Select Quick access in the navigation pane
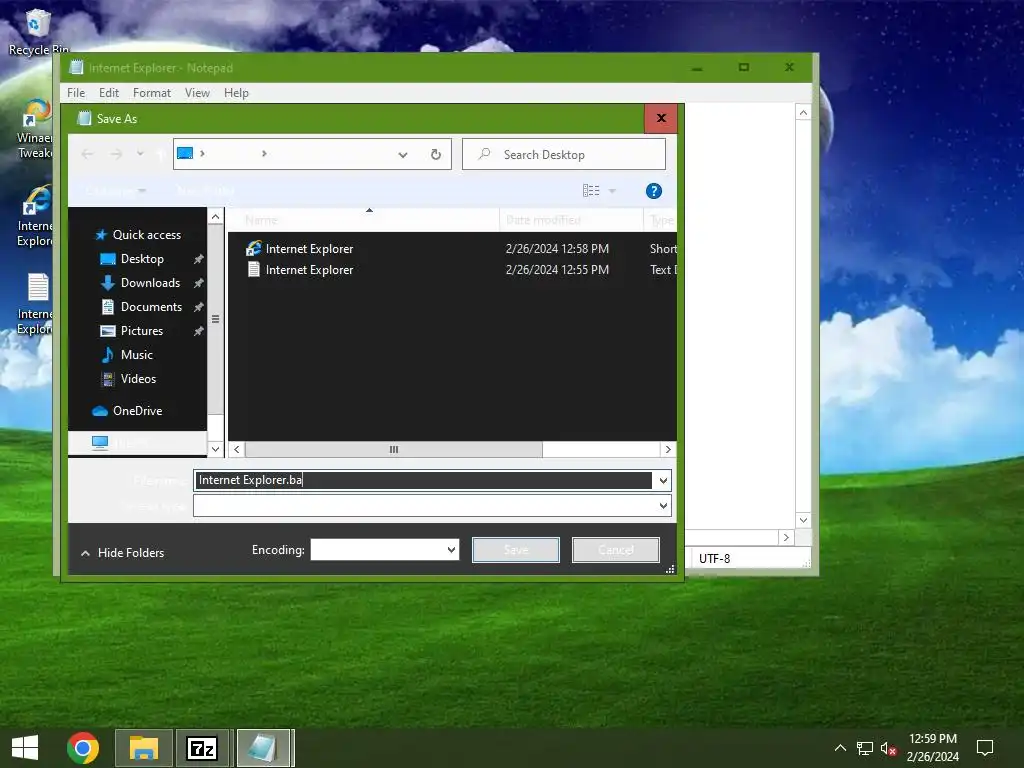This screenshot has width=1024, height=768. pyautogui.click(x=146, y=235)
